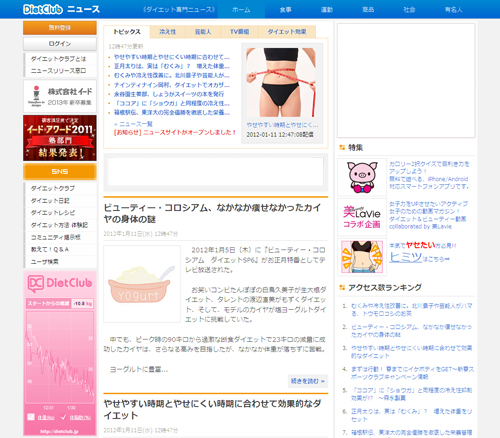Switch to the TV番組 tab
The height and width of the screenshot is (438, 500).
click(x=239, y=32)
